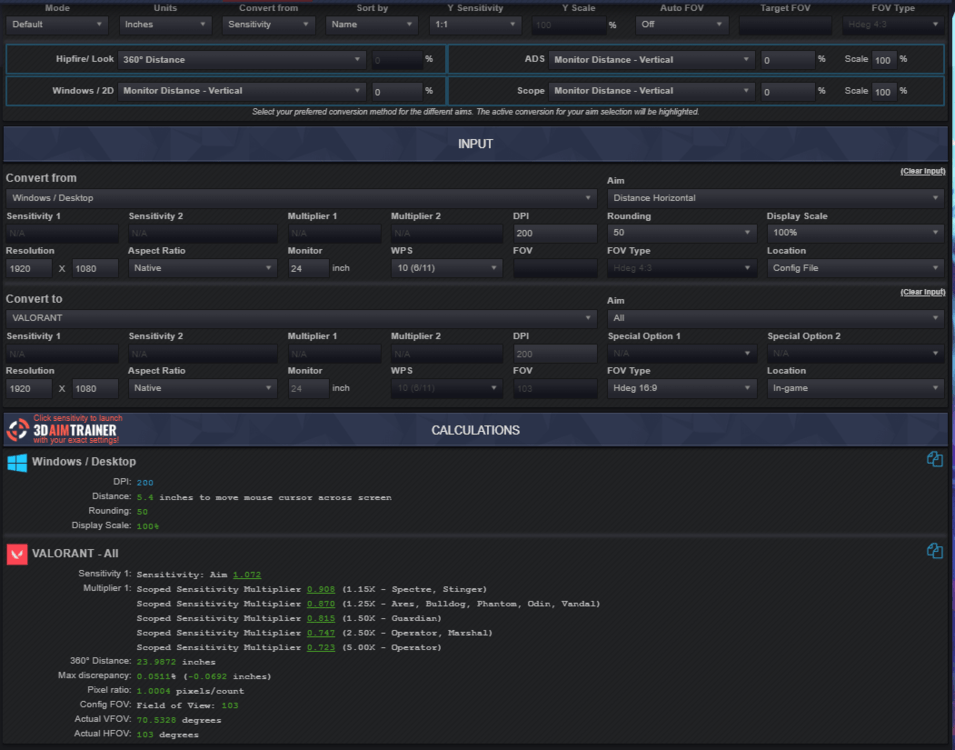Click Convert from FOV input field
The width and height of the screenshot is (955, 750).
(555, 269)
